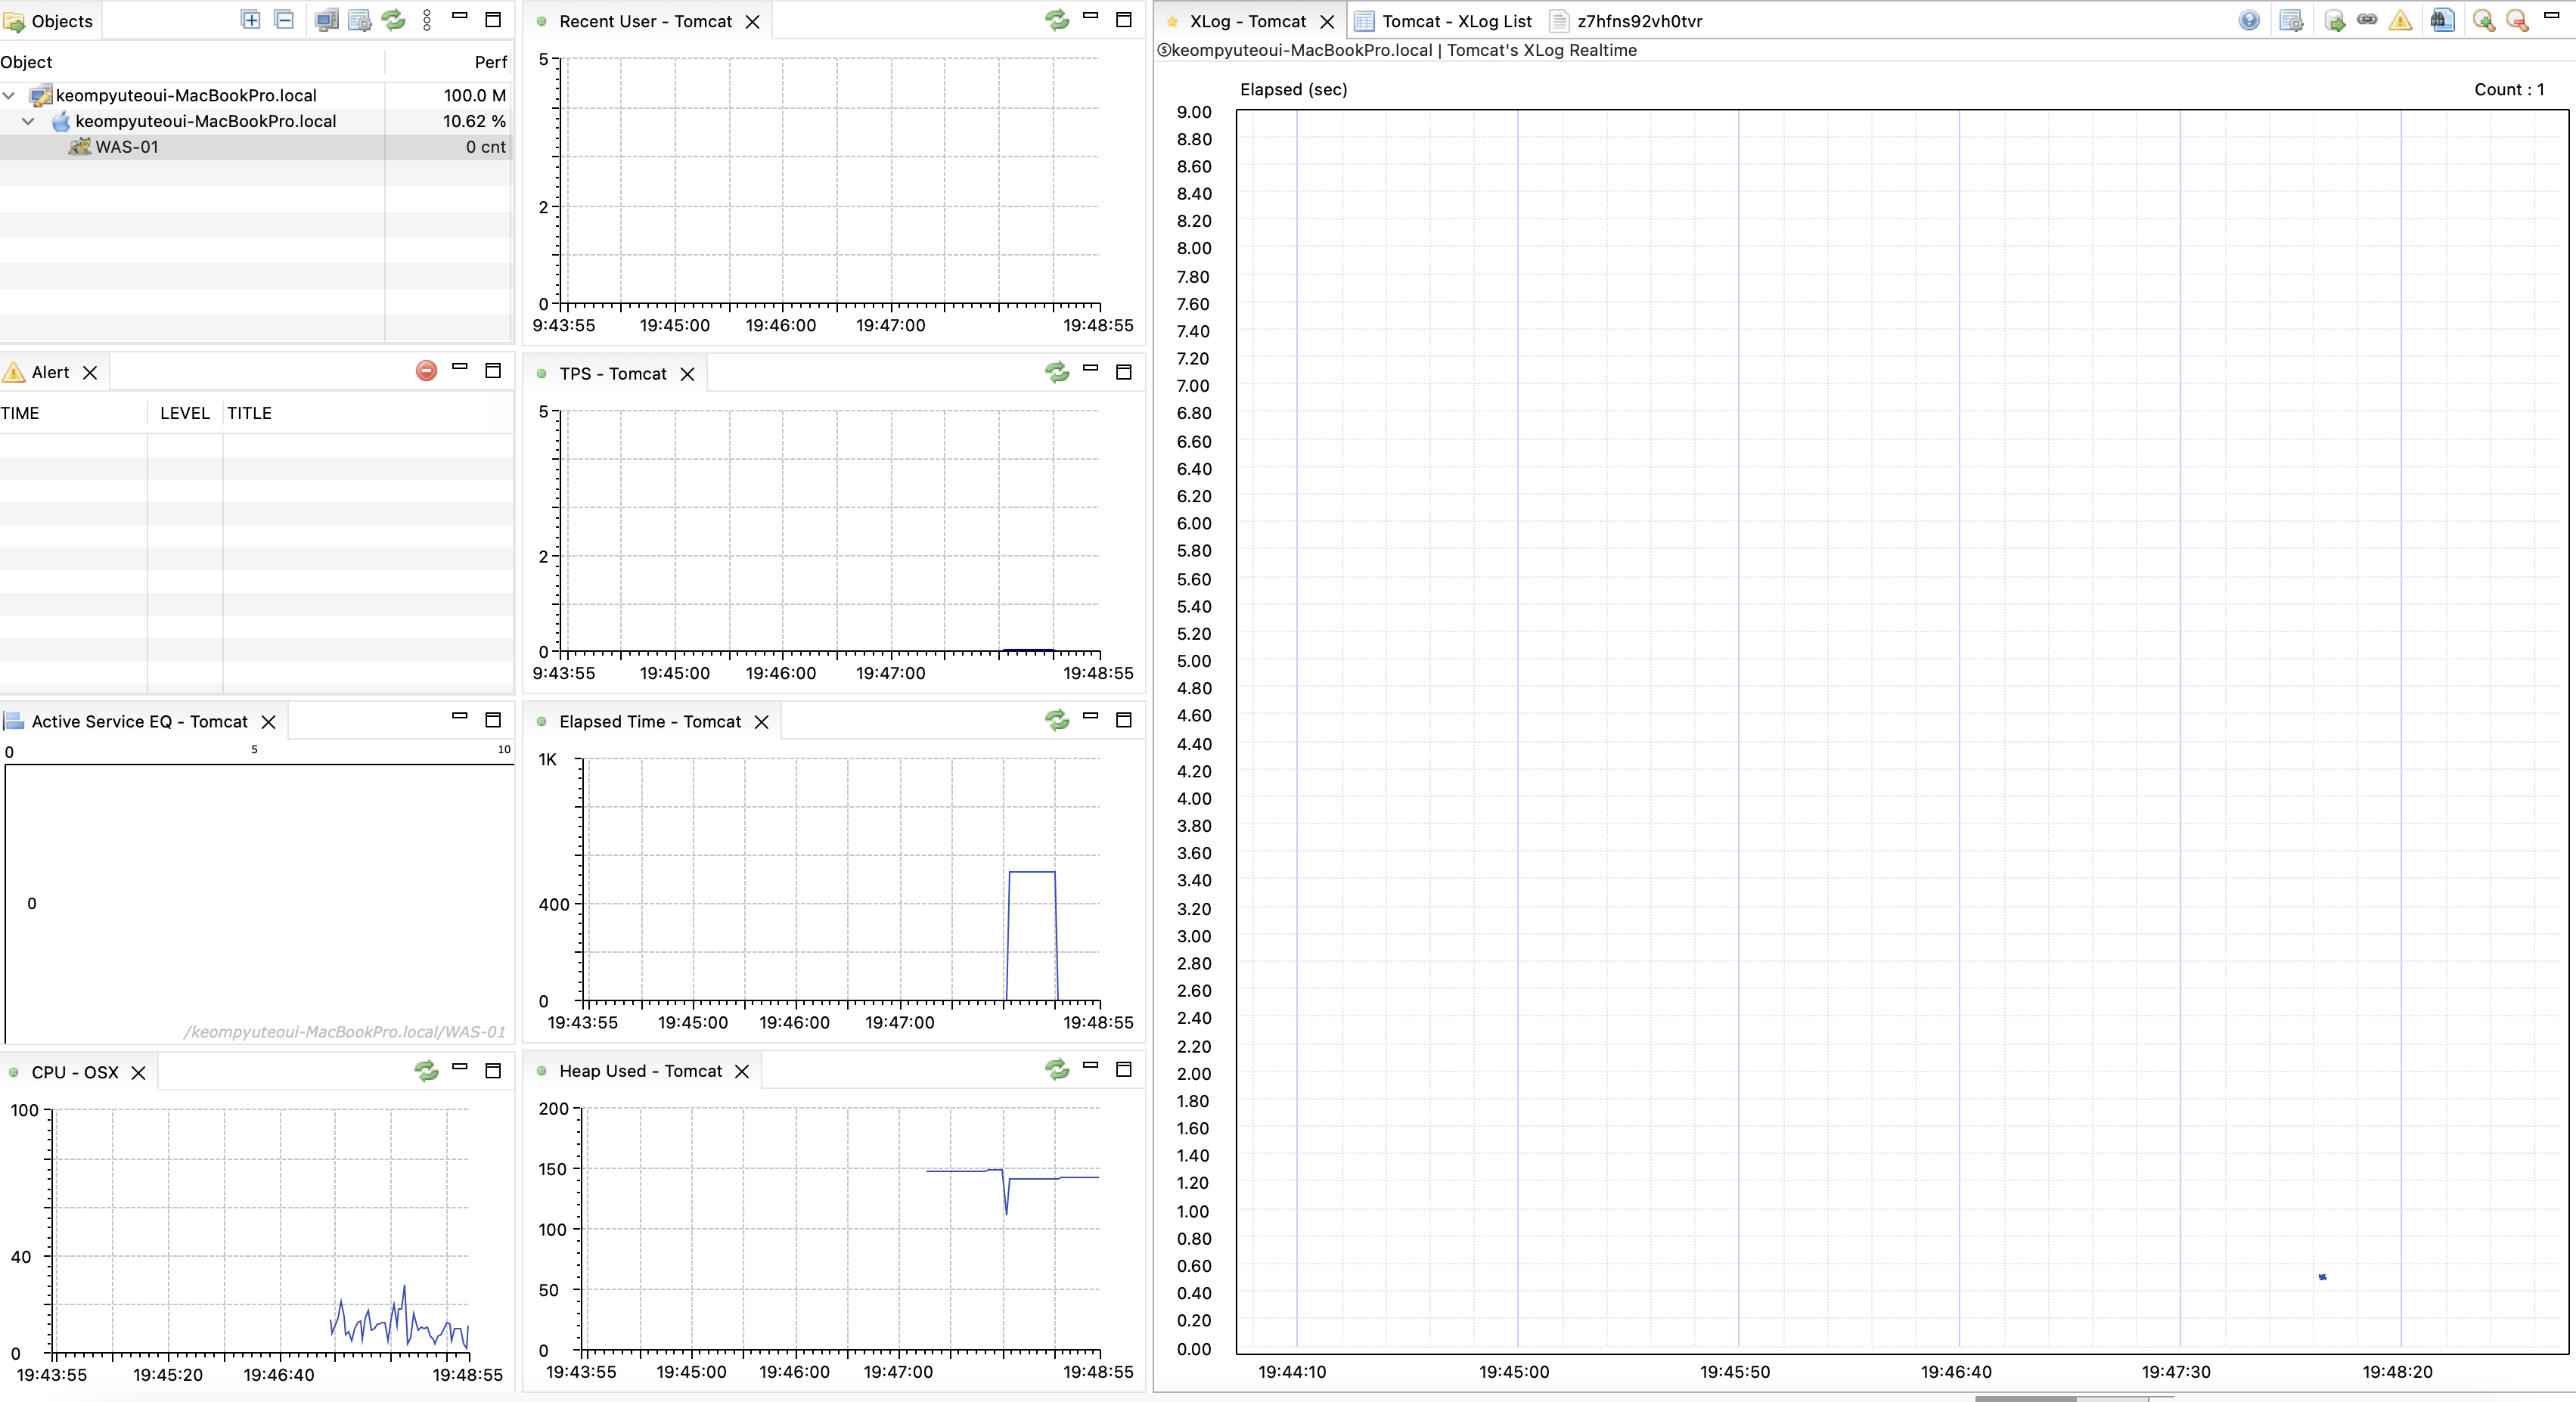Click the binoculars search icon in XLog toolbar
The width and height of the screenshot is (2576, 1402).
2442,20
